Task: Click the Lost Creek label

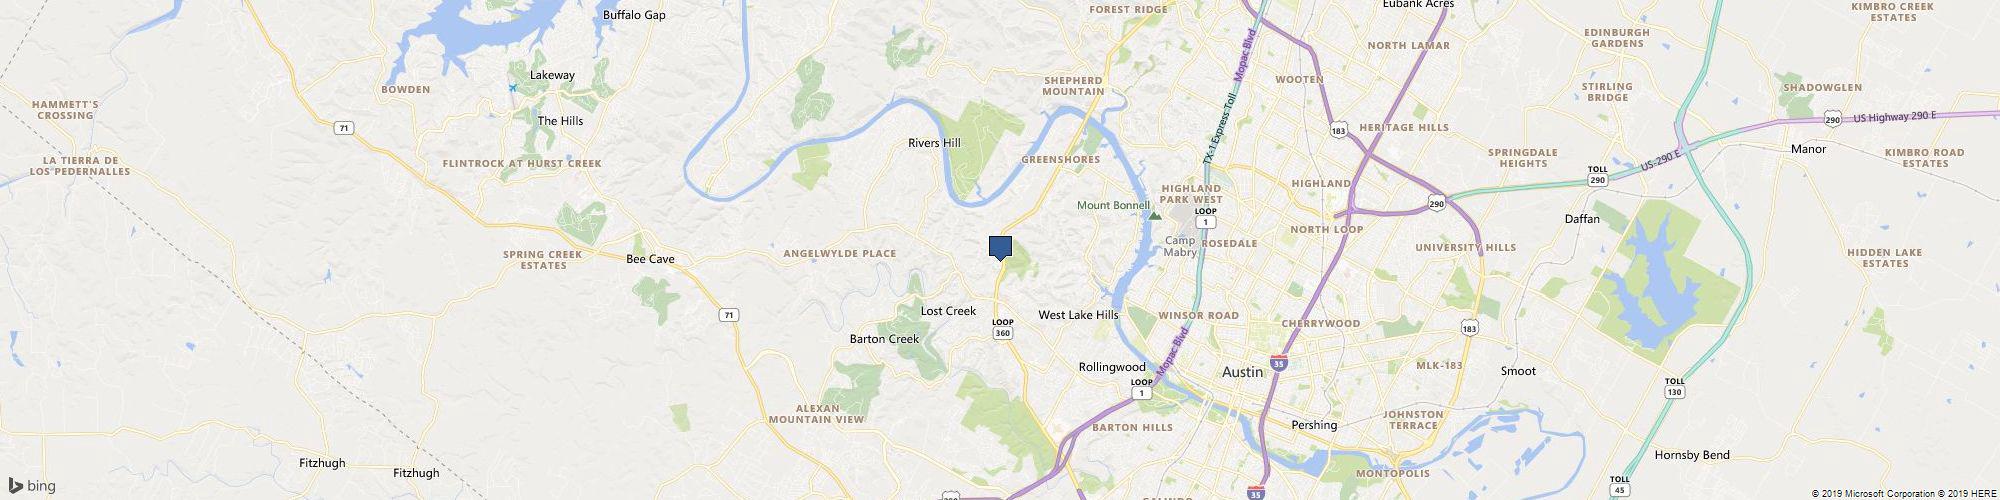Action: (948, 311)
